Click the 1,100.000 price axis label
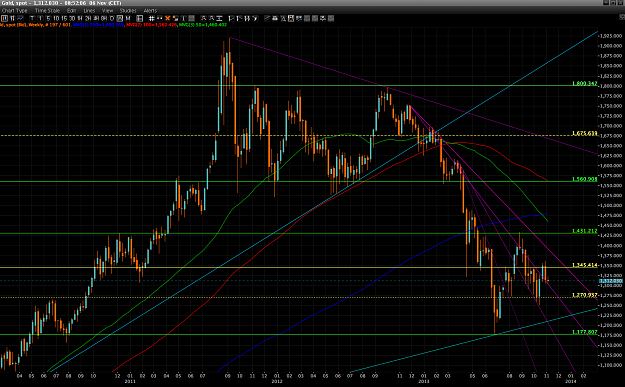Viewport: 625px width, 387px height. 611,365
